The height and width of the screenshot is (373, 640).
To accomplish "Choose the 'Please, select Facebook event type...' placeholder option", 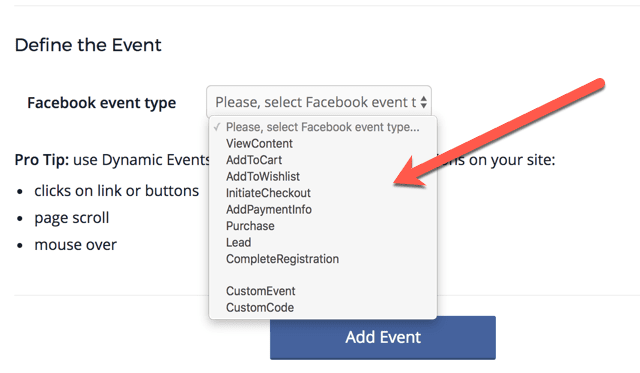I will [x=322, y=127].
